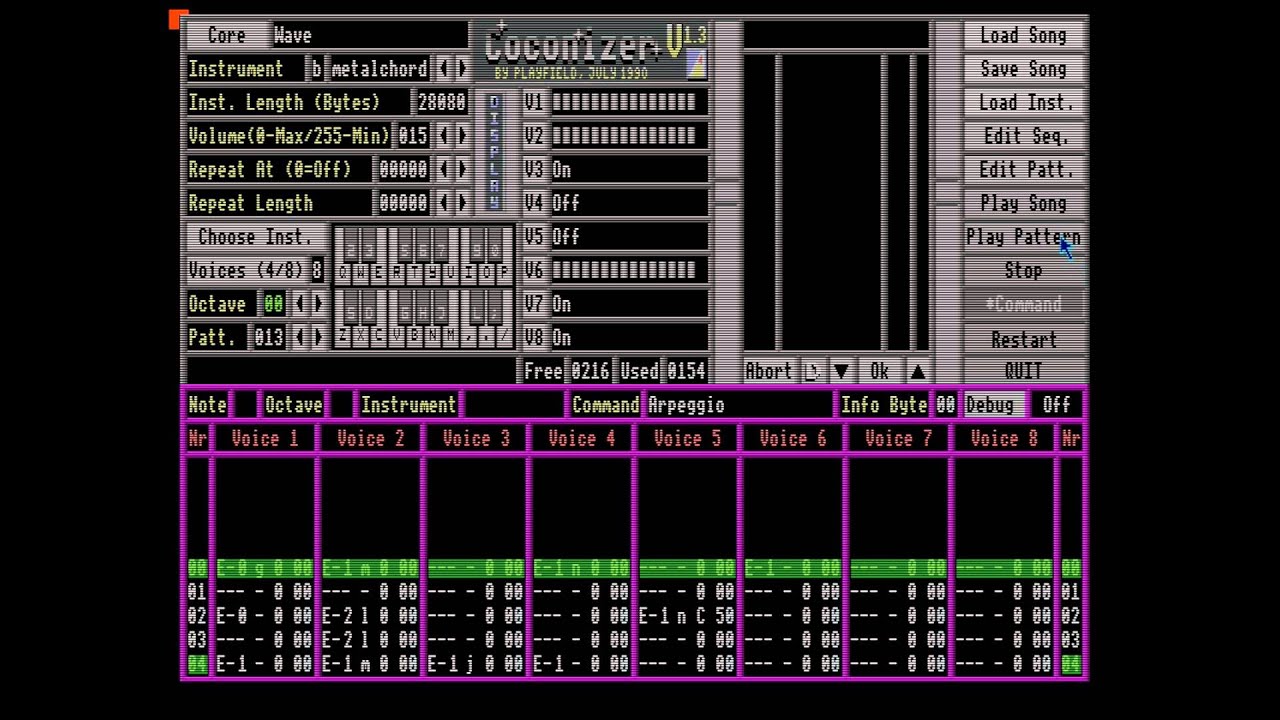Image resolution: width=1280 pixels, height=720 pixels.
Task: Hit the I key on the on-screen keyboard
Action: (x=469, y=272)
